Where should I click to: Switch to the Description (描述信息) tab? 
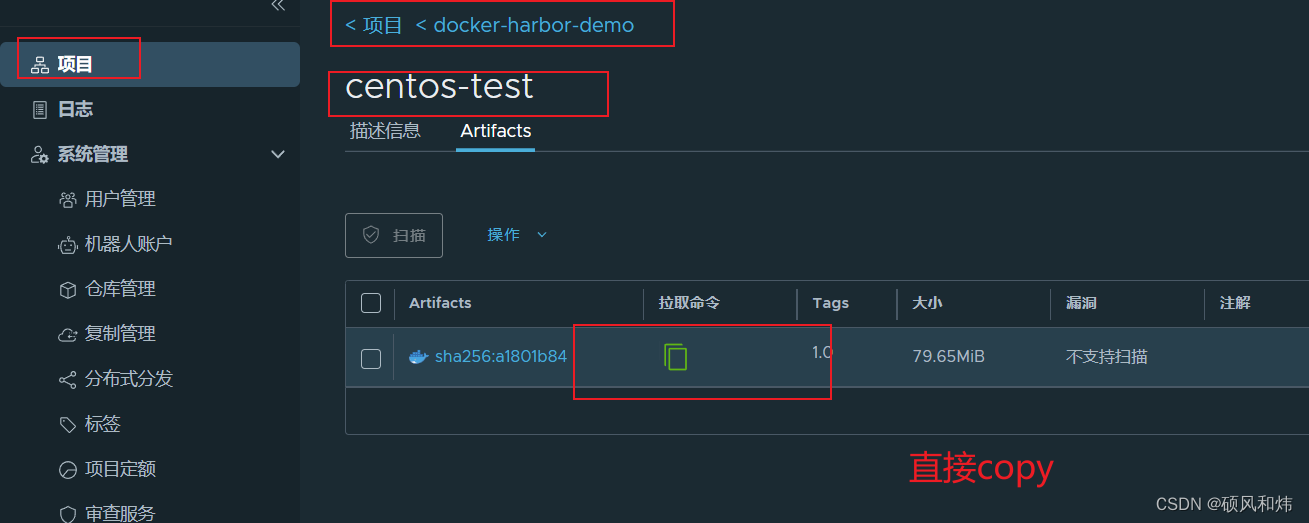385,131
